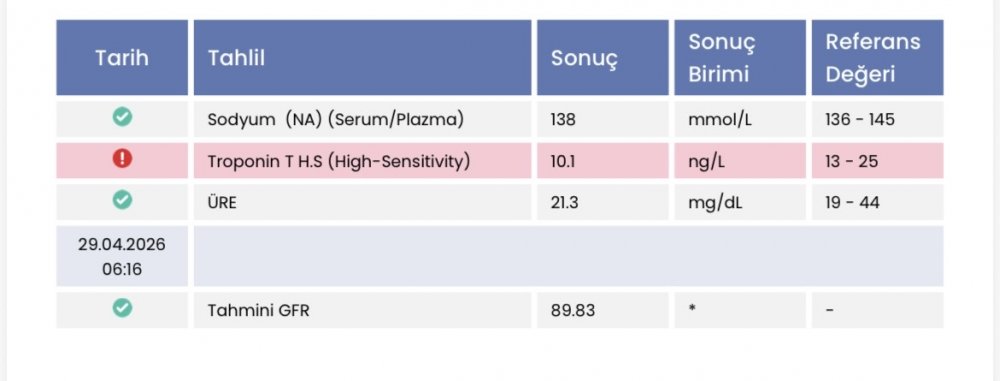Click the Tahmini GFR test name
Image resolution: width=1000 pixels, height=381 pixels.
pyautogui.click(x=258, y=310)
